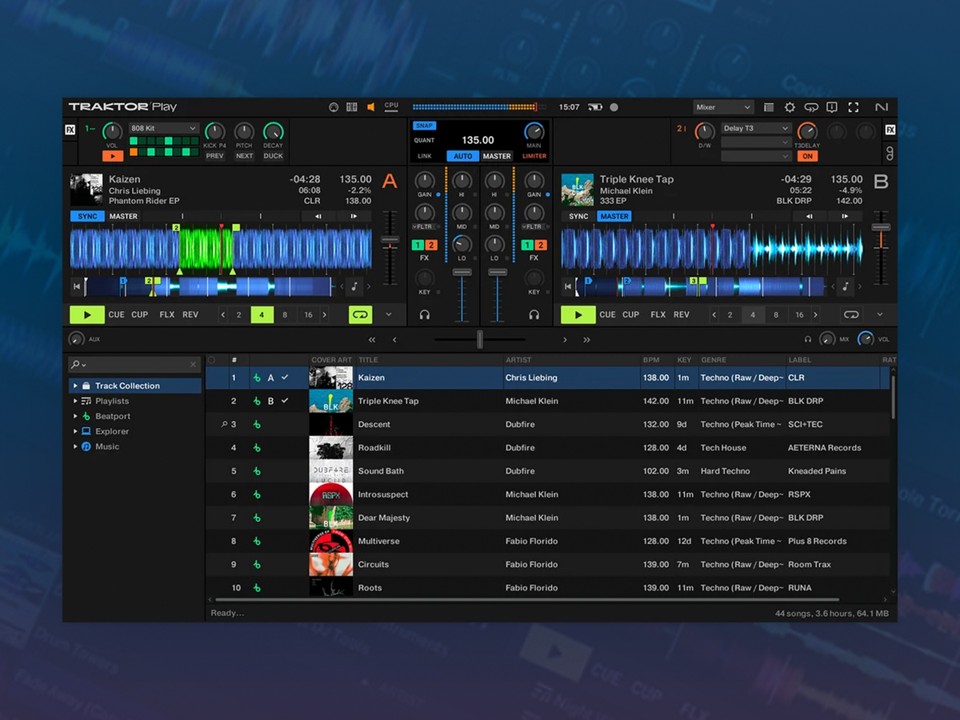Image resolution: width=960 pixels, height=720 pixels.
Task: Activate the loop button on Deck A
Action: point(361,315)
